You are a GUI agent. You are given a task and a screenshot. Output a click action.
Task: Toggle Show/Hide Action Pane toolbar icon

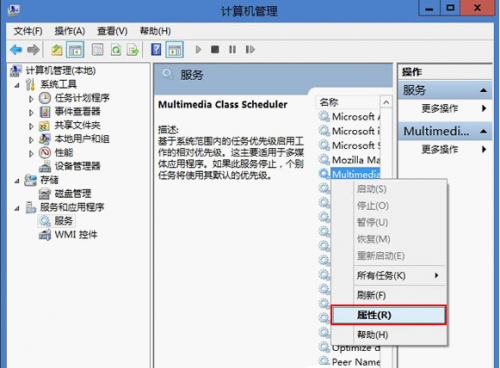(x=175, y=50)
